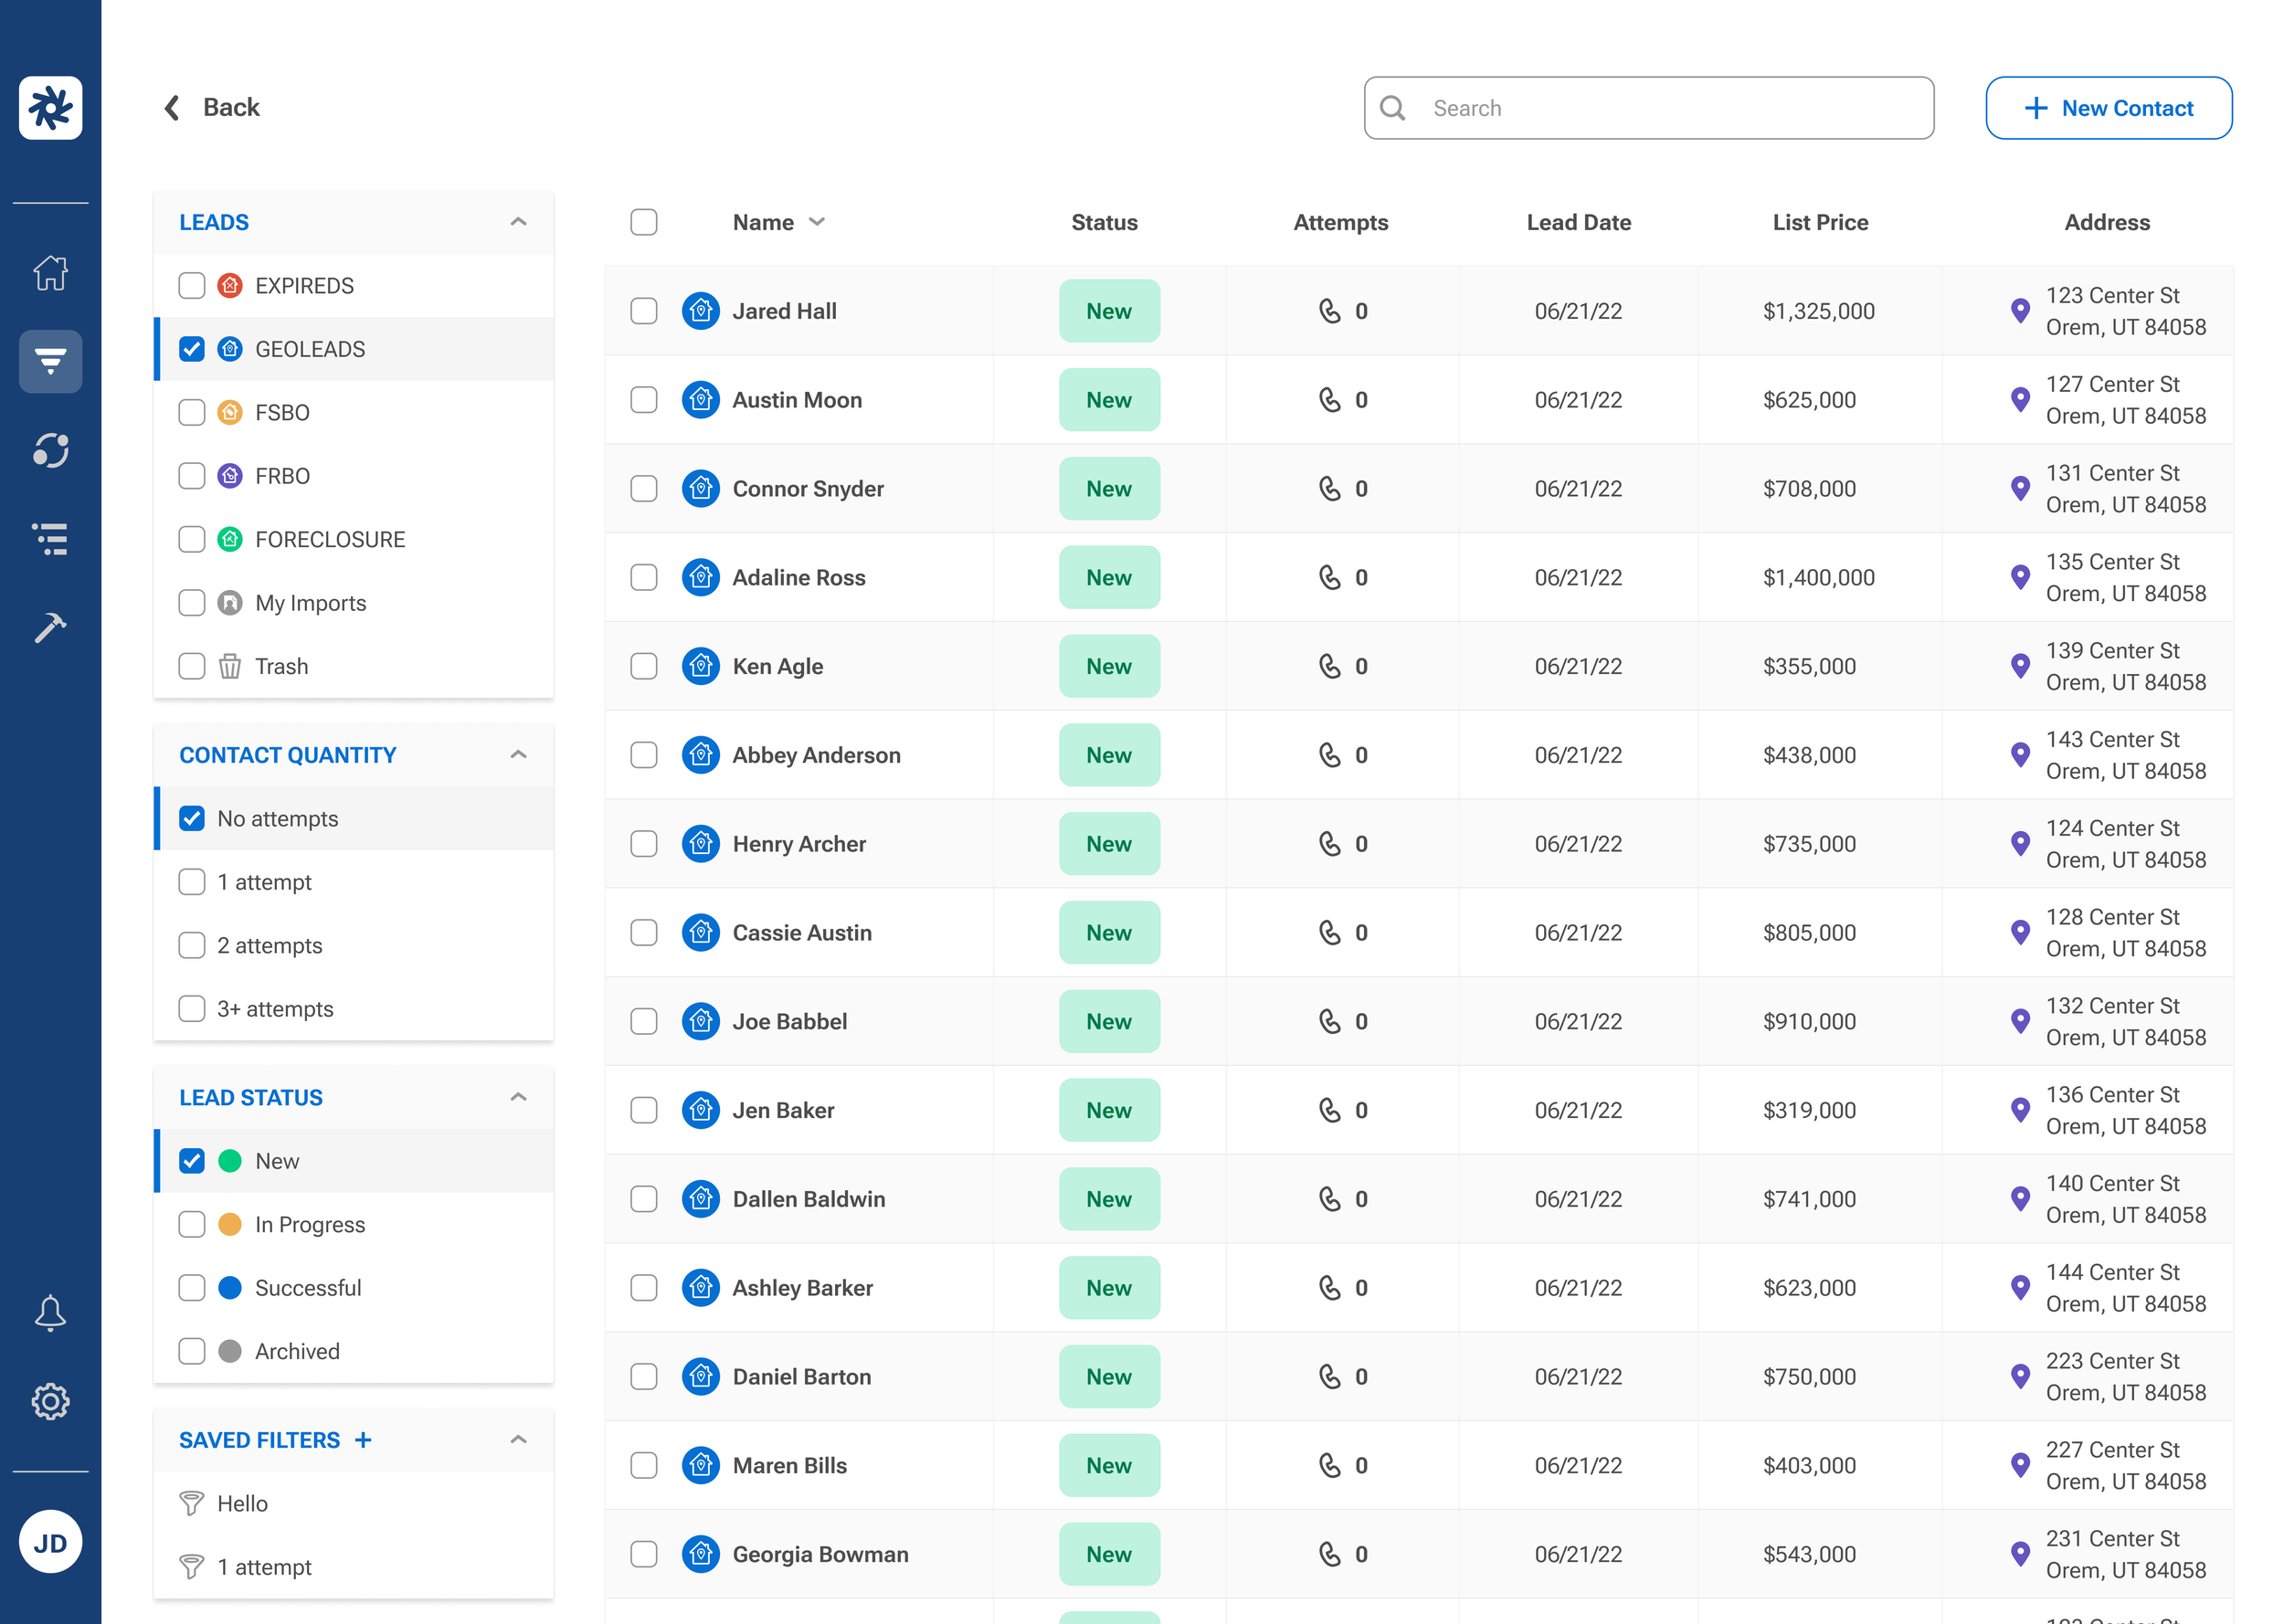Click the plus icon beside Saved Filters
The image size is (2284, 1624).
(363, 1440)
